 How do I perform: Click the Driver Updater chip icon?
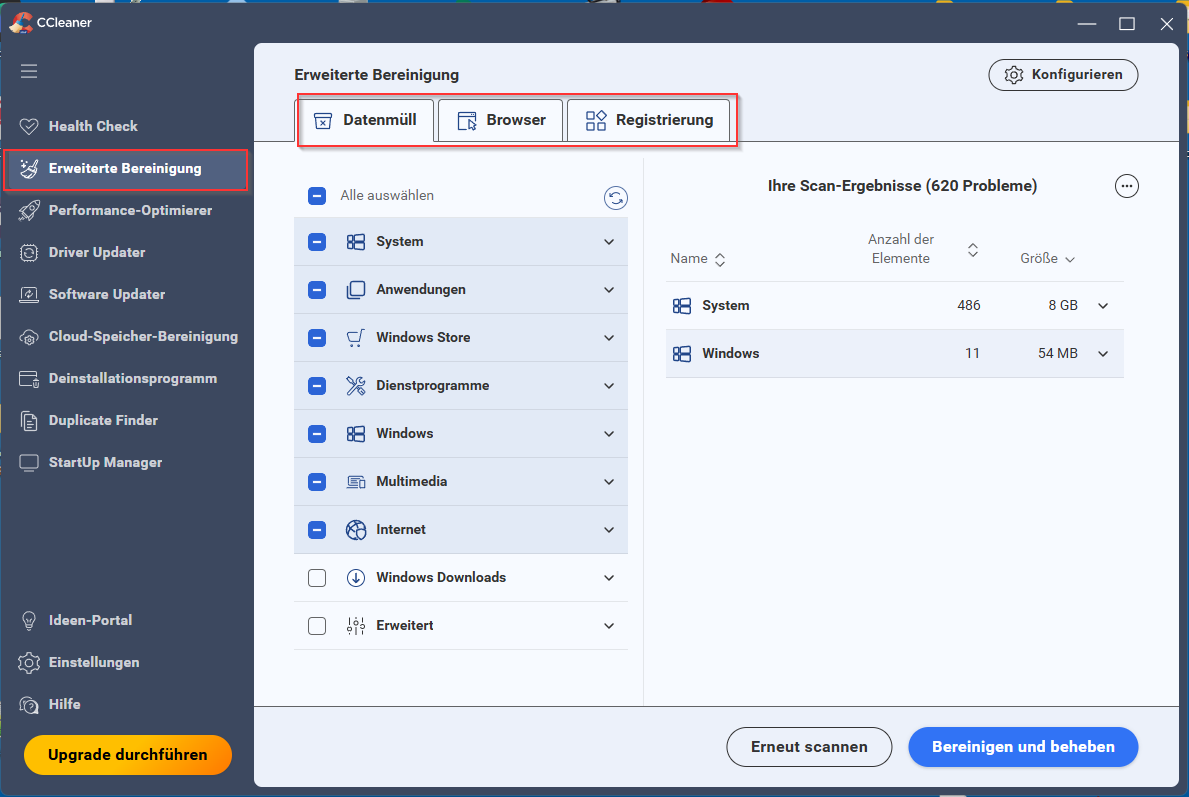tap(29, 253)
